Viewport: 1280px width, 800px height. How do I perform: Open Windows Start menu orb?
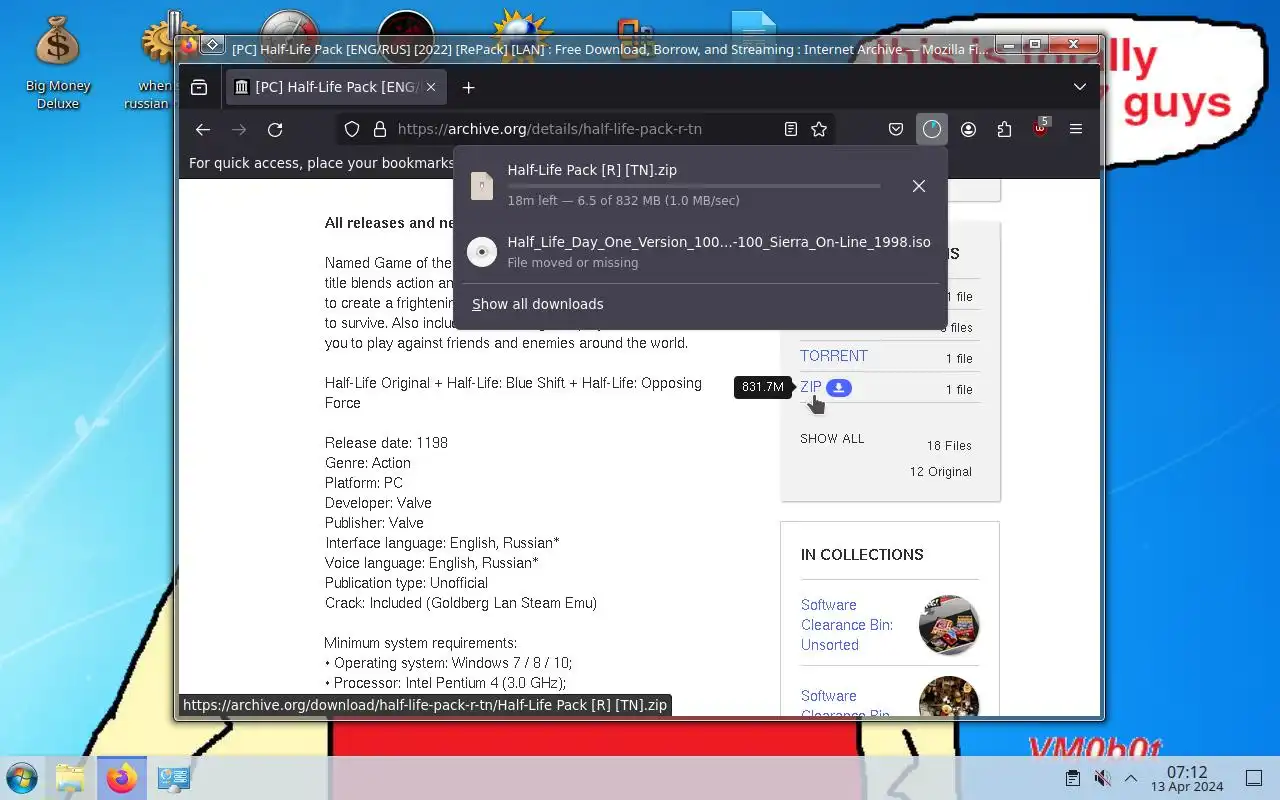(x=22, y=778)
